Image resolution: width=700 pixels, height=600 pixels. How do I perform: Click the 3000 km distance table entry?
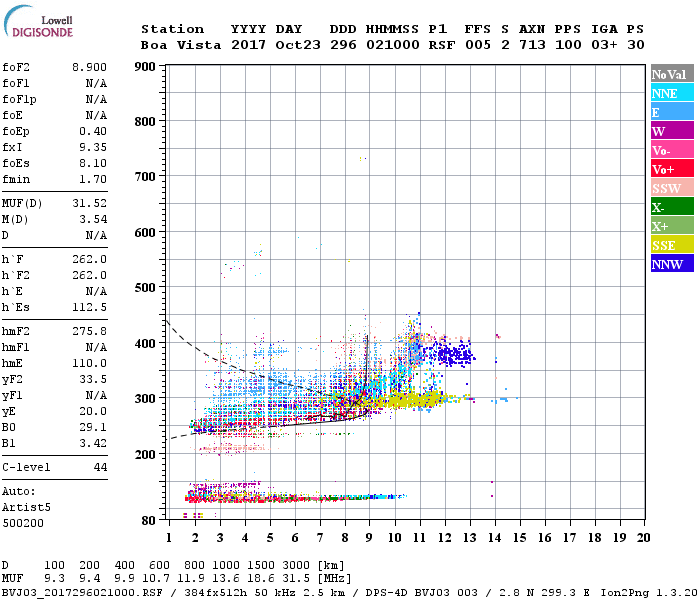[296, 566]
